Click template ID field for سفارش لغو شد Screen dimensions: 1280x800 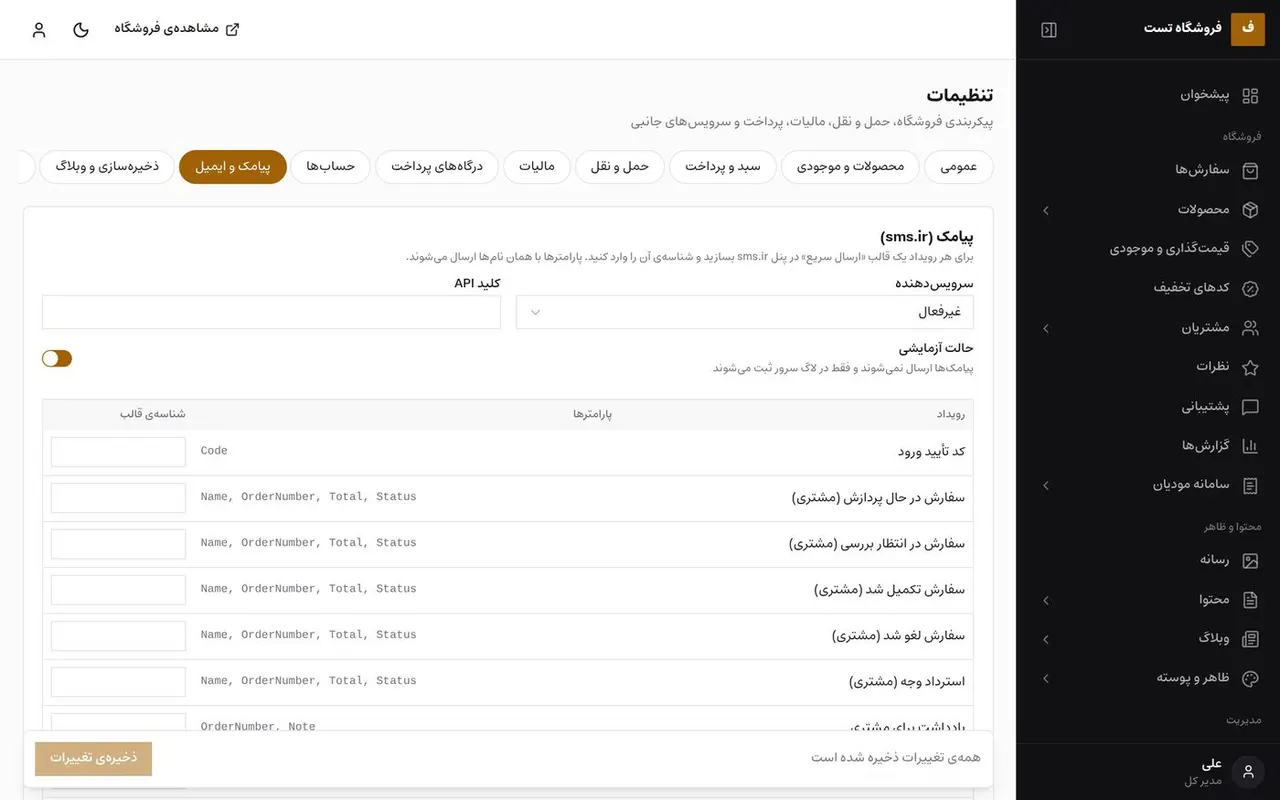pyautogui.click(x=118, y=636)
